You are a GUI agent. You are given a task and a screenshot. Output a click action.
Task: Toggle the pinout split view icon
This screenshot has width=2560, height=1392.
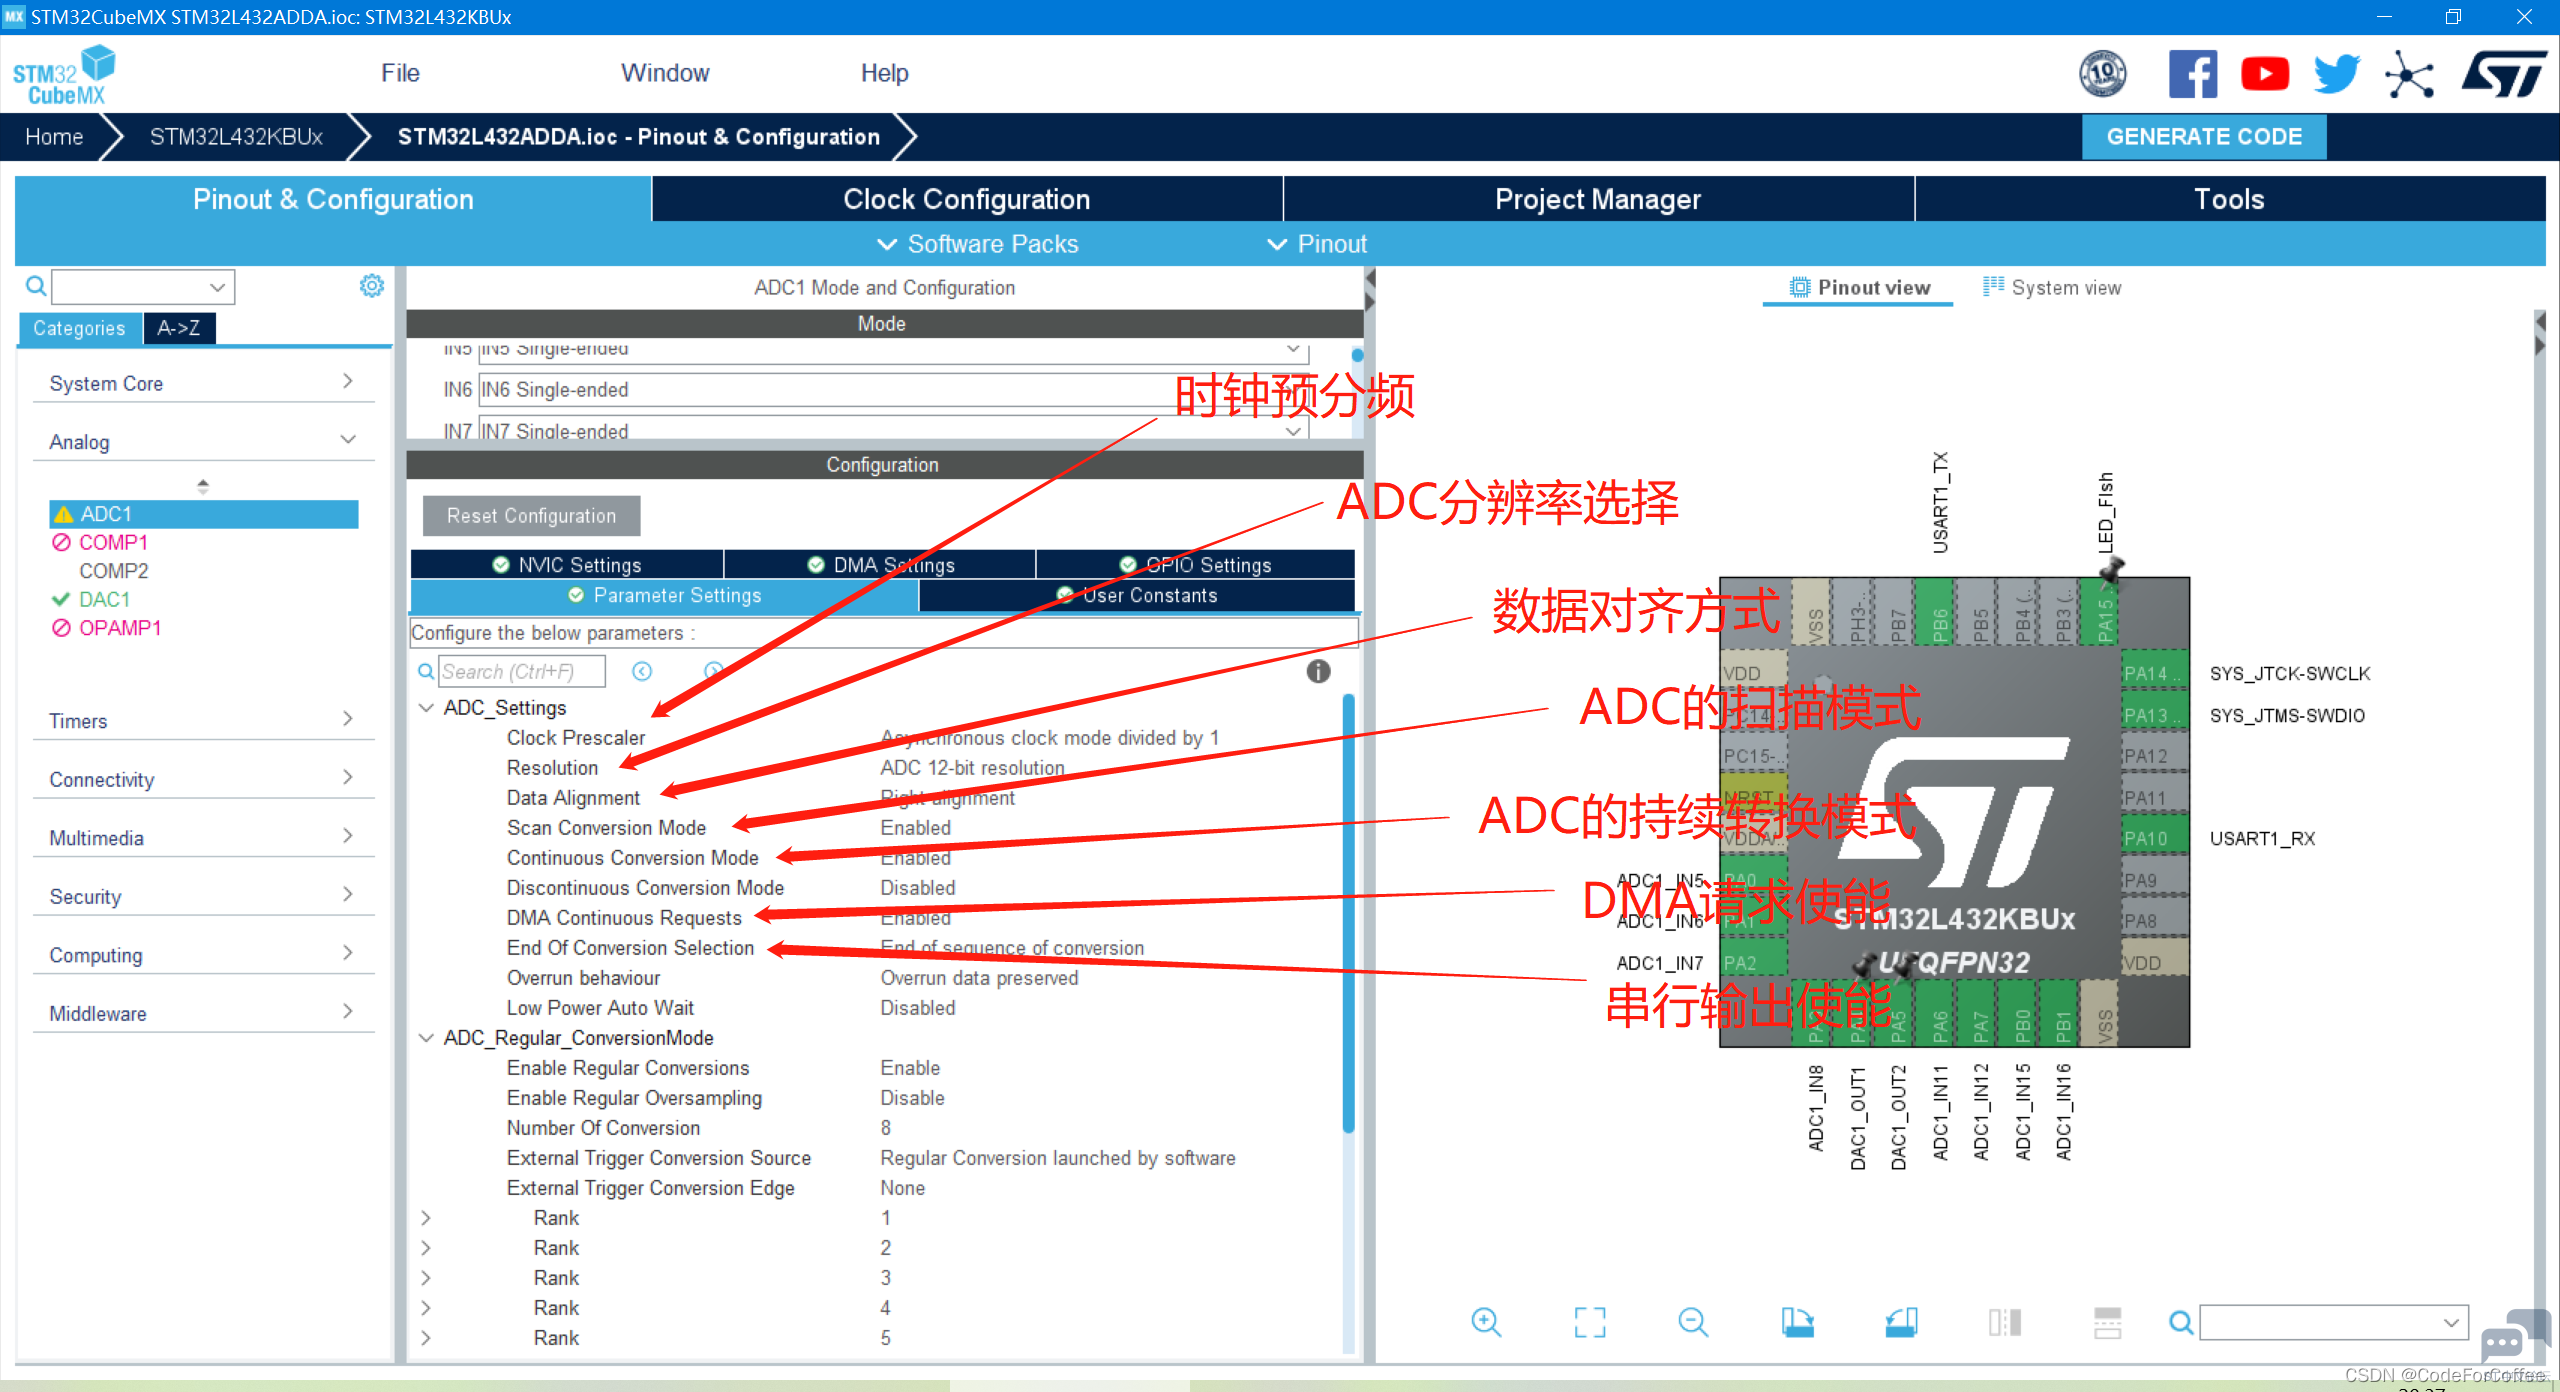2005,1323
